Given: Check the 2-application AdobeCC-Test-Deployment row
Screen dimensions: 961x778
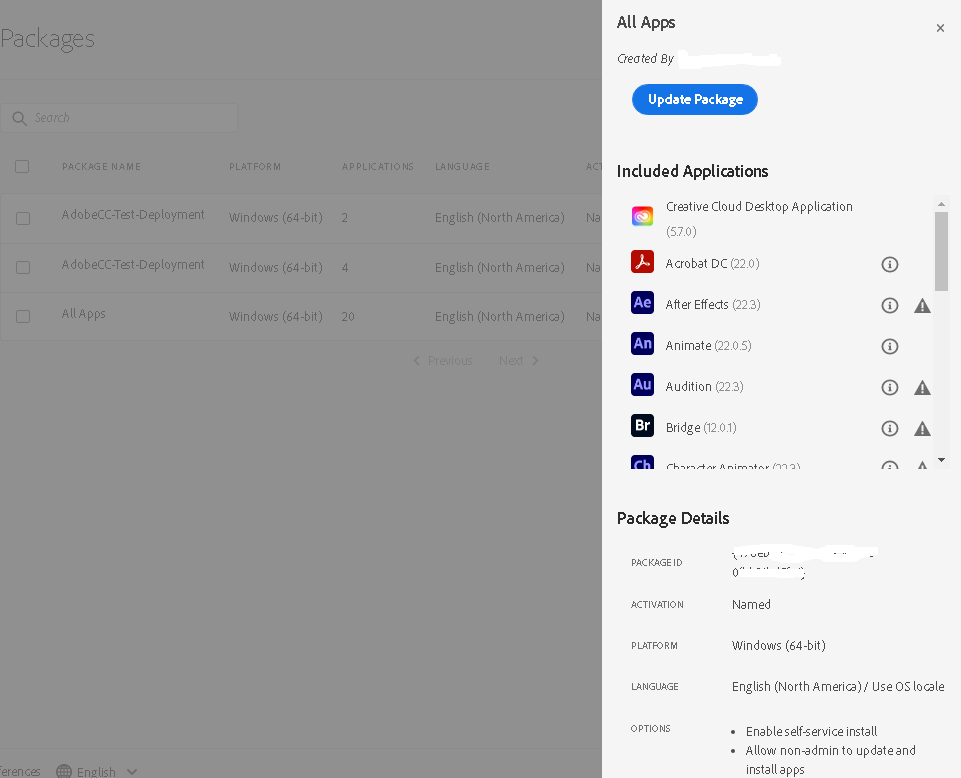Looking at the screenshot, I should pyautogui.click(x=23, y=218).
